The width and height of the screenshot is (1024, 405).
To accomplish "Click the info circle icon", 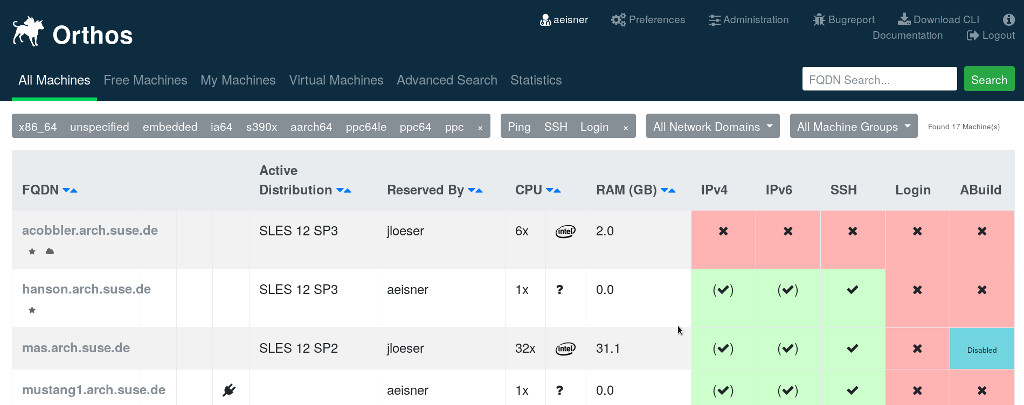I will pos(1008,20).
